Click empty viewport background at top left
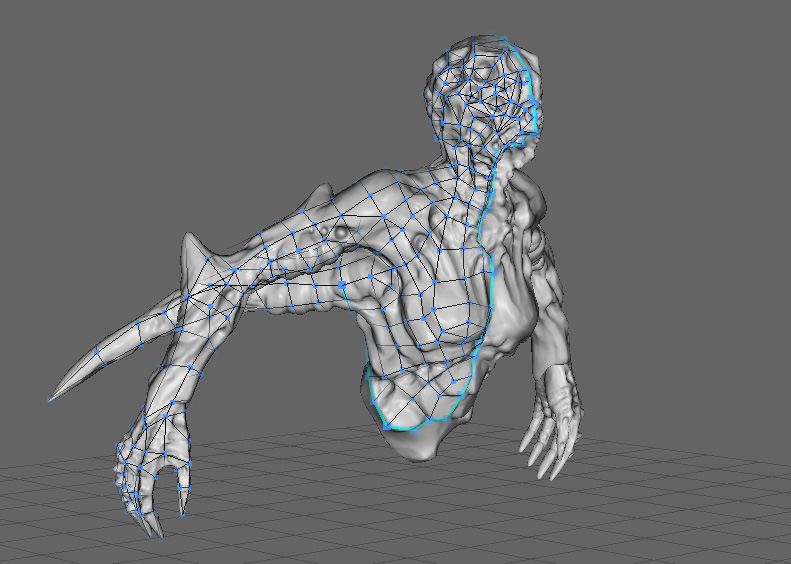 point(100,80)
